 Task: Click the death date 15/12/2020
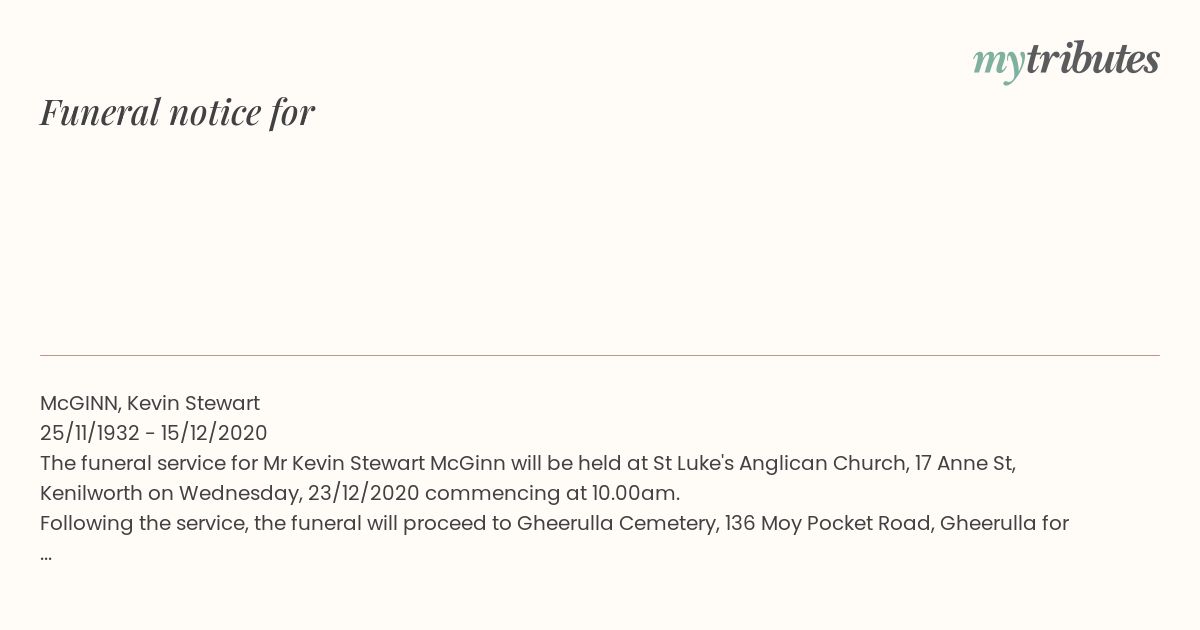point(214,433)
